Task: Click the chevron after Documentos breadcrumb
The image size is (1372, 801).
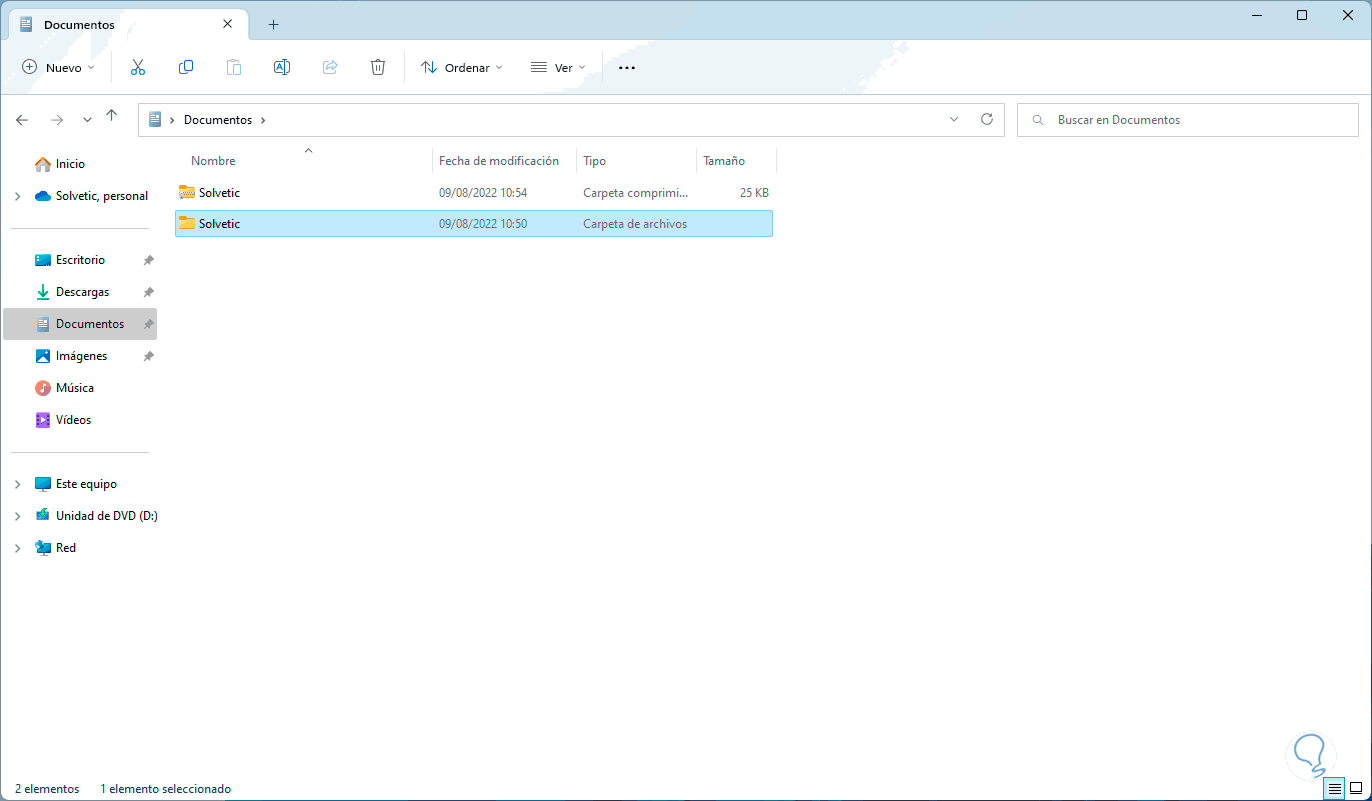Action: pos(263,120)
